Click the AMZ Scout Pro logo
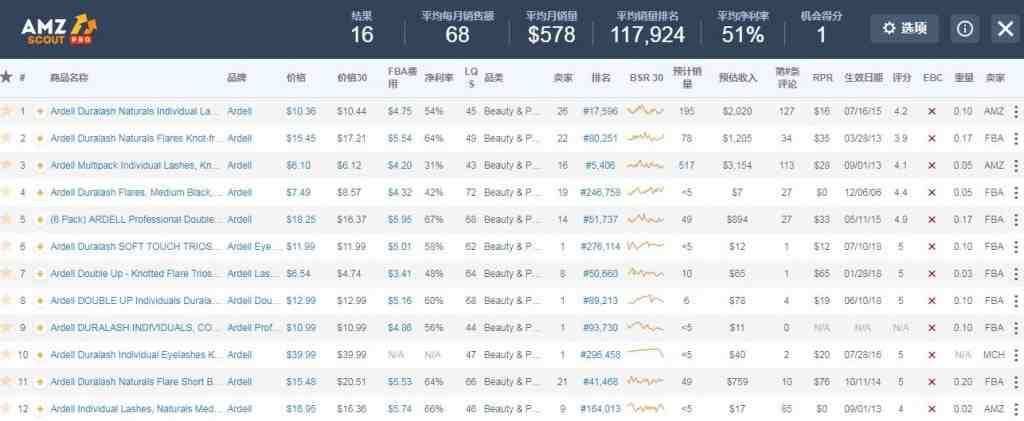The width and height of the screenshot is (1024, 421). pyautogui.click(x=59, y=29)
